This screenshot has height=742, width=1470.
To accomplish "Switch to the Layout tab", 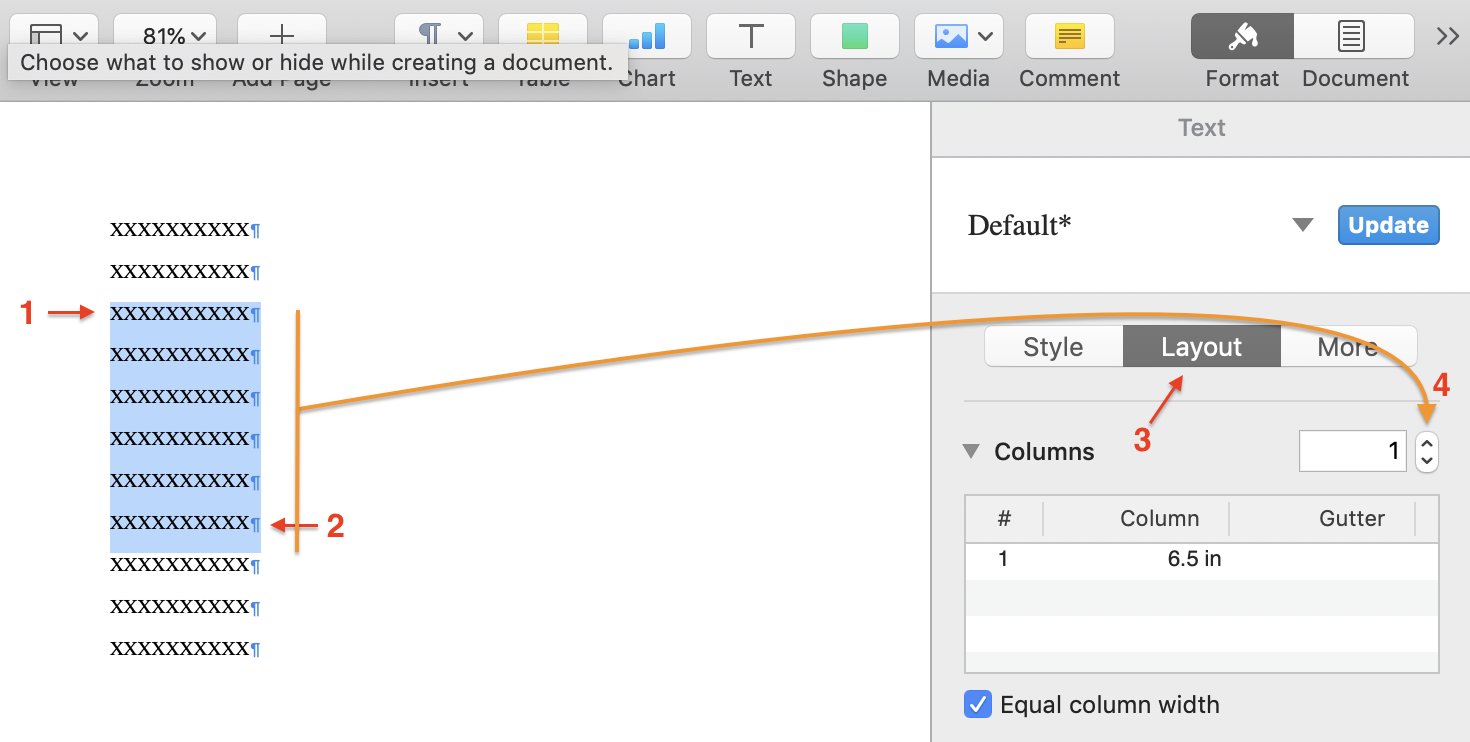I will coord(1201,347).
